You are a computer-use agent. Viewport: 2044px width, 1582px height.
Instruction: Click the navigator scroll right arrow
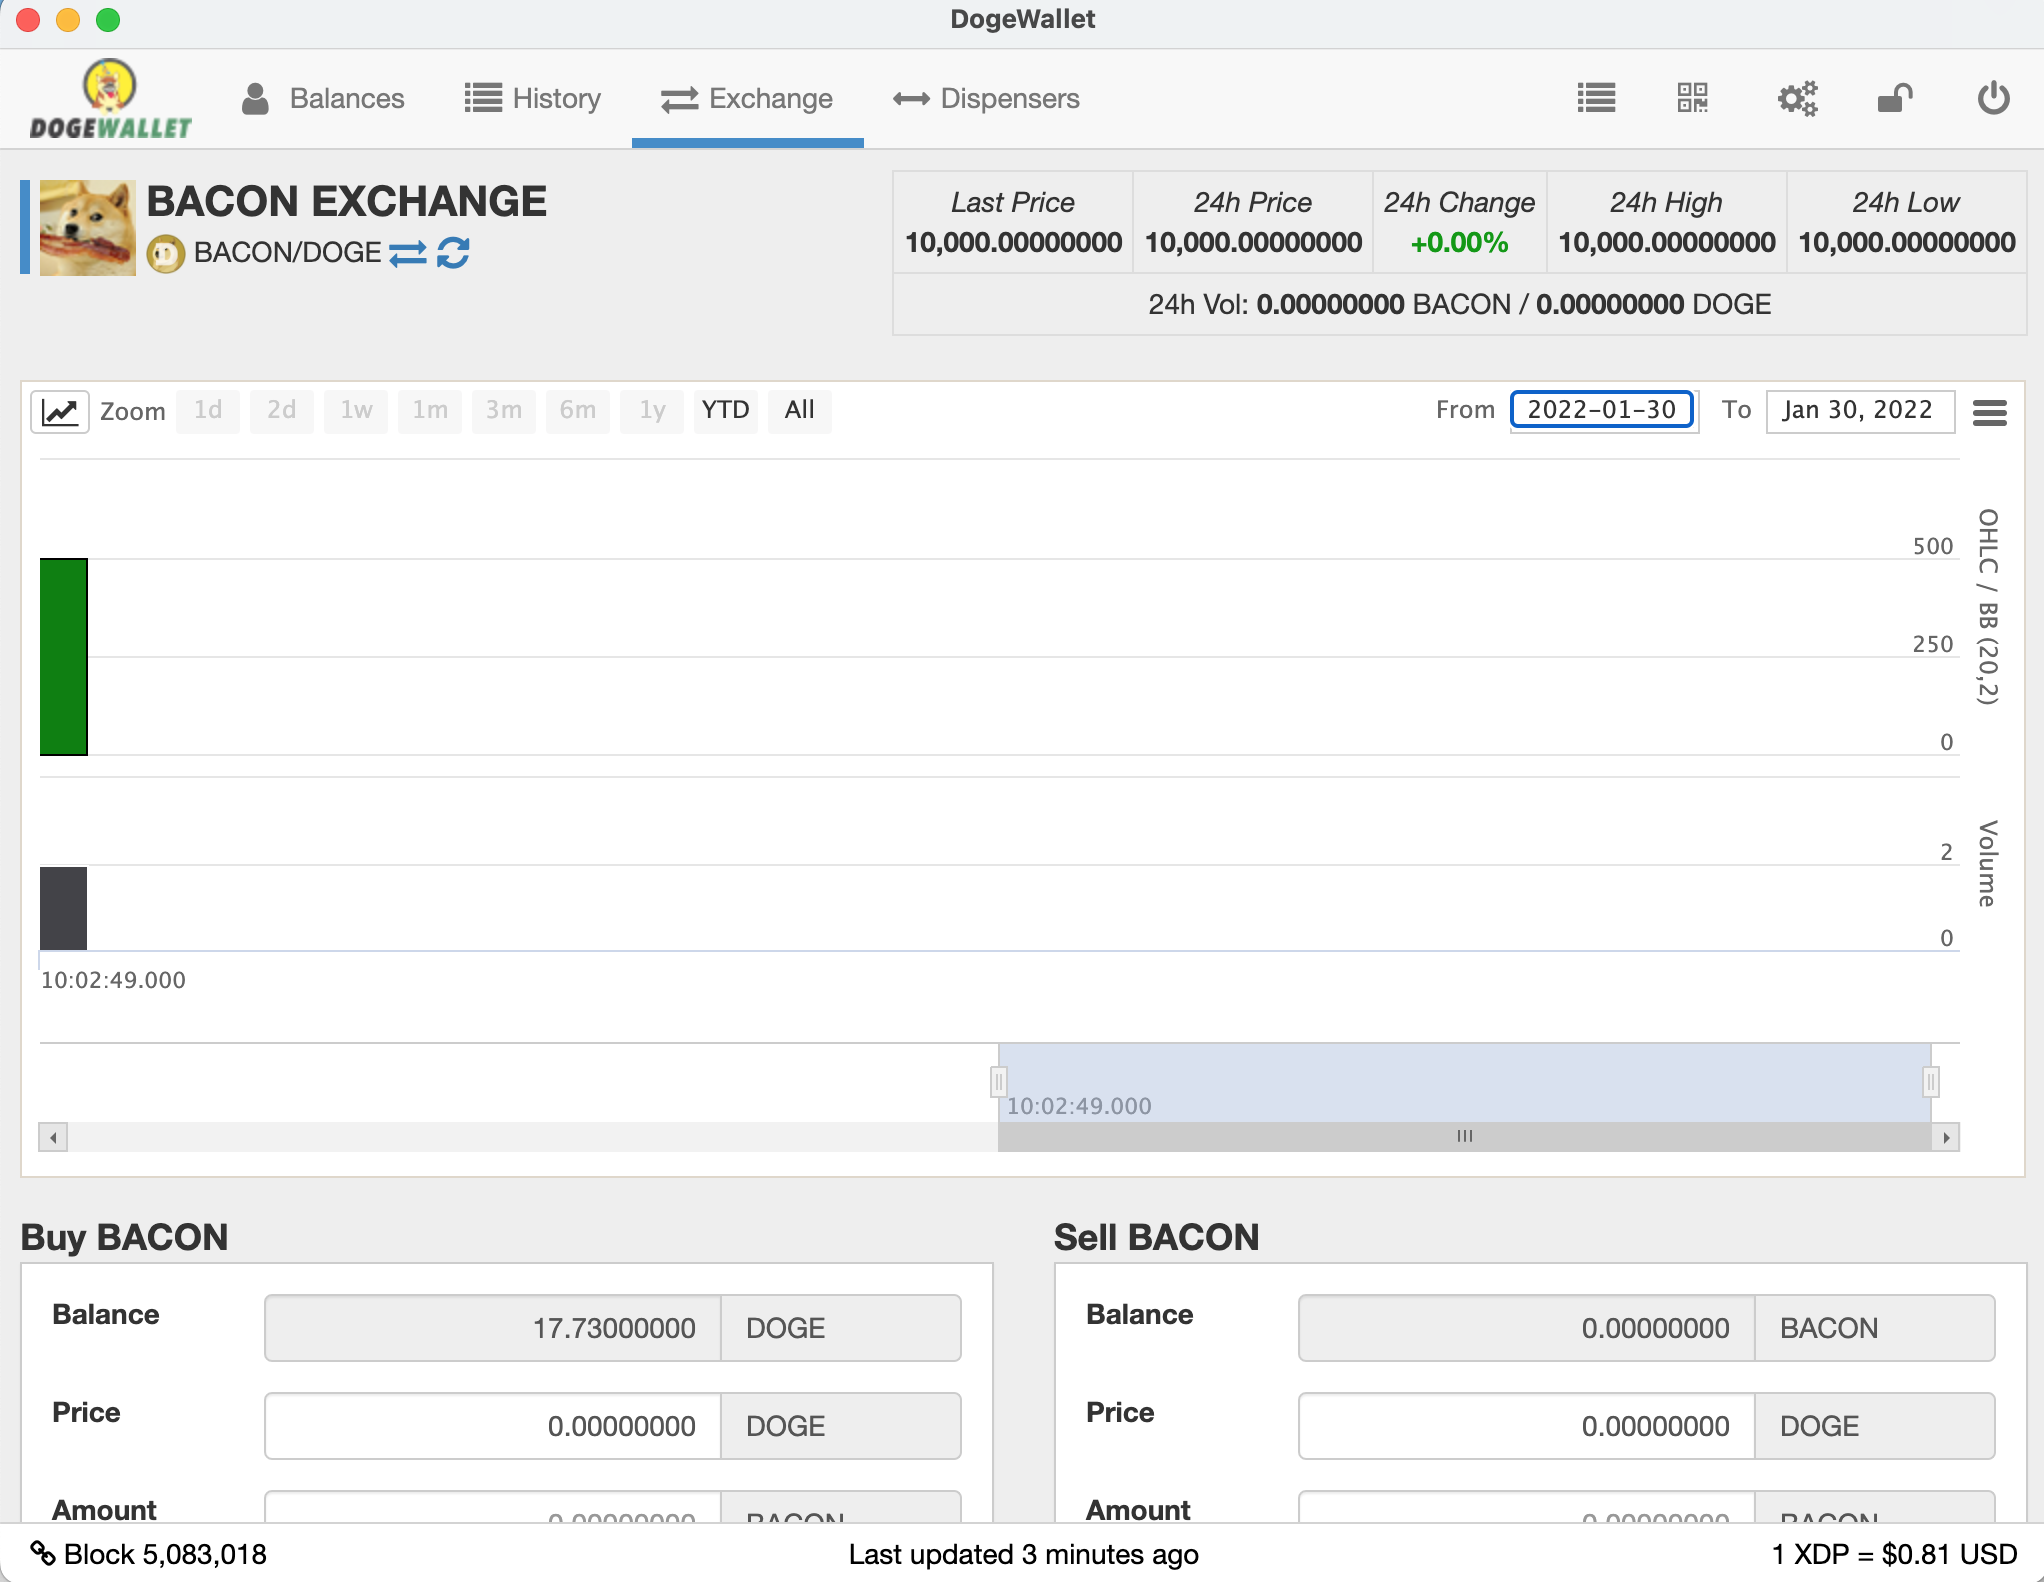pos(1945,1137)
